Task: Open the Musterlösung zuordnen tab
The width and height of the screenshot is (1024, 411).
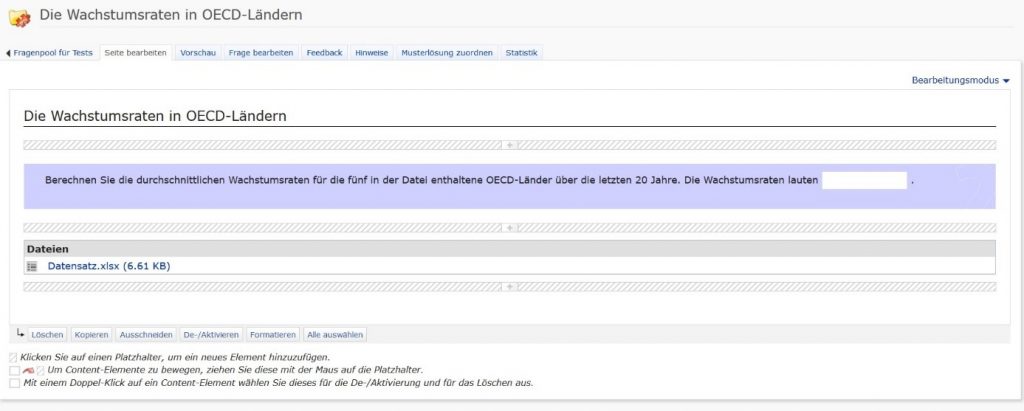Action: (447, 53)
